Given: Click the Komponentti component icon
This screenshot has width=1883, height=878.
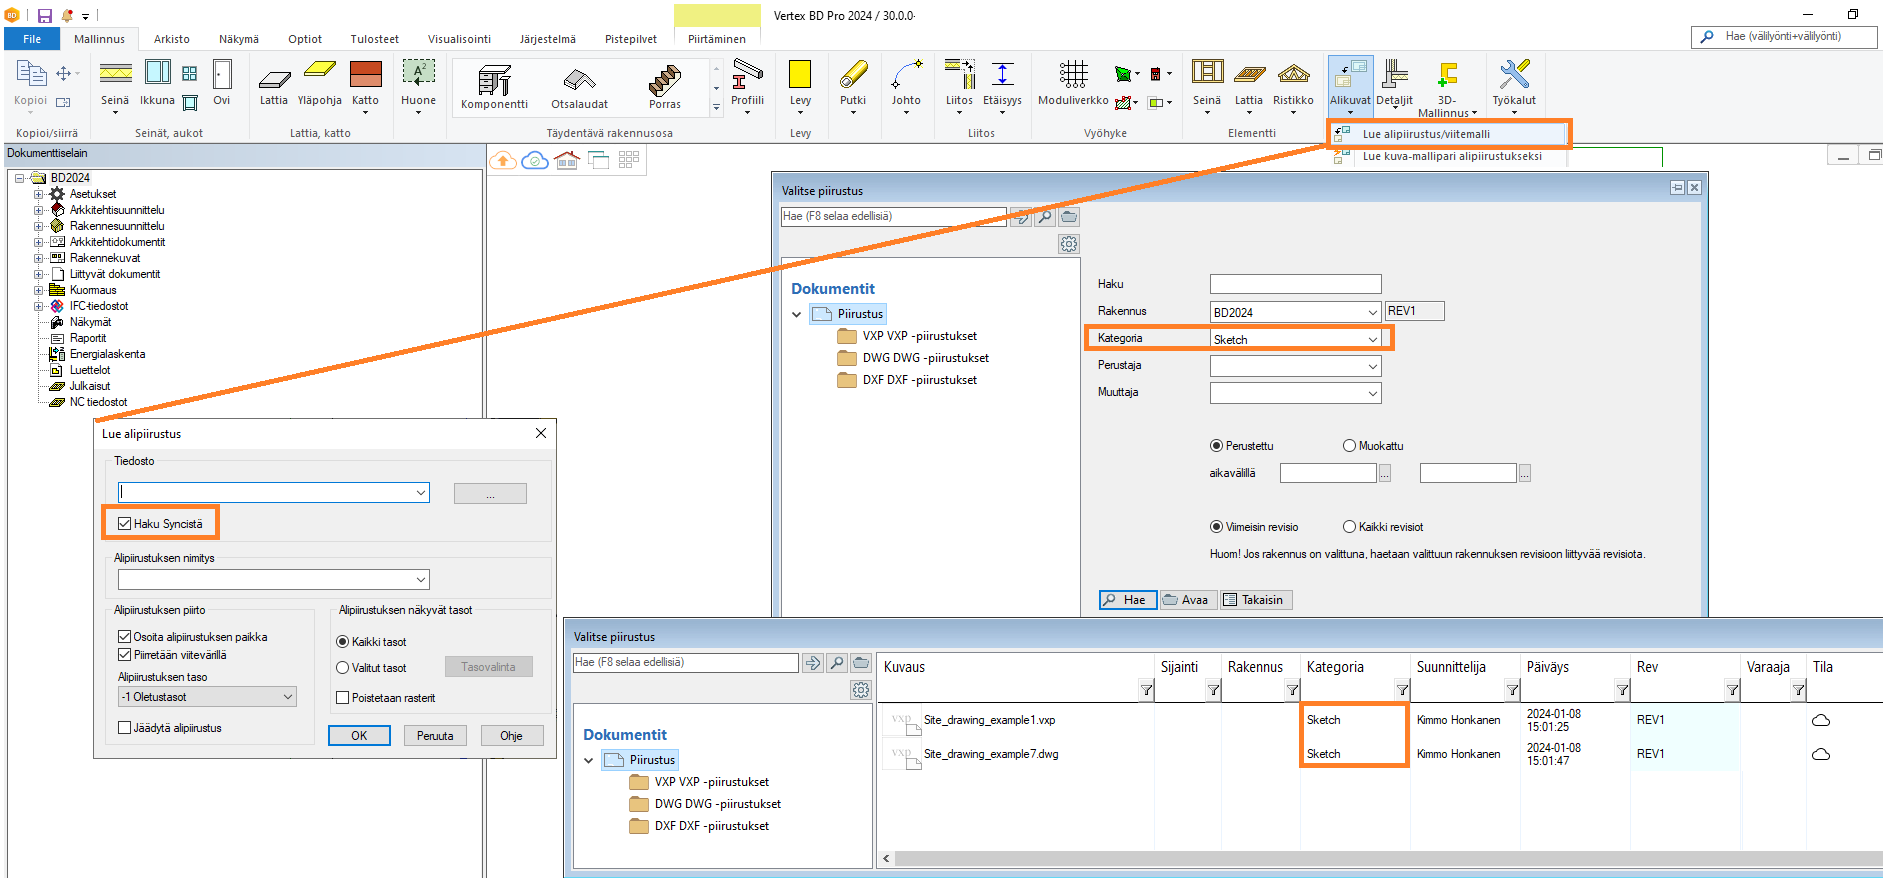Looking at the screenshot, I should (x=494, y=81).
